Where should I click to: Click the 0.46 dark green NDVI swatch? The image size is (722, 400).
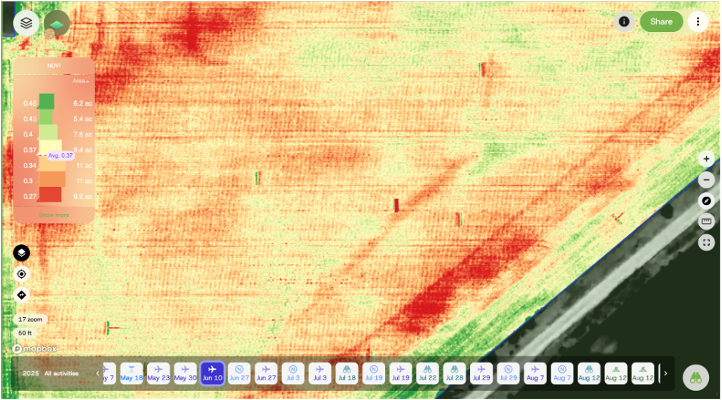click(x=46, y=101)
